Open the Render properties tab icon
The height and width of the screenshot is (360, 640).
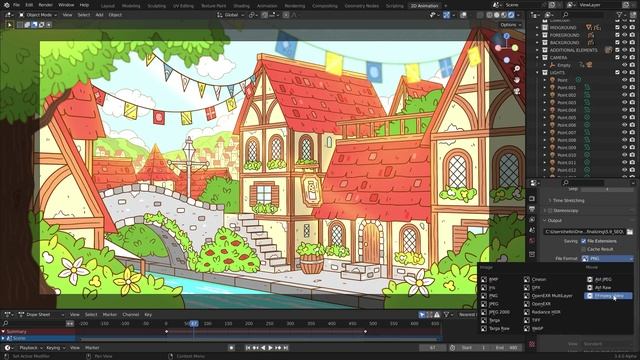pyautogui.click(x=532, y=199)
